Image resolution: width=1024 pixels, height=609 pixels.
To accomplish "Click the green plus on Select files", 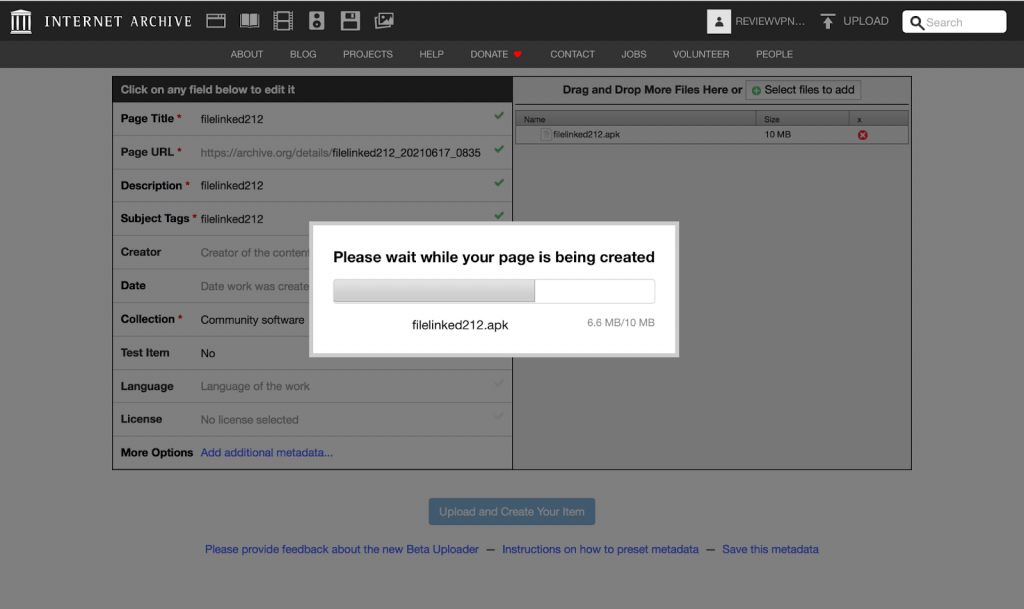I will tap(756, 90).
